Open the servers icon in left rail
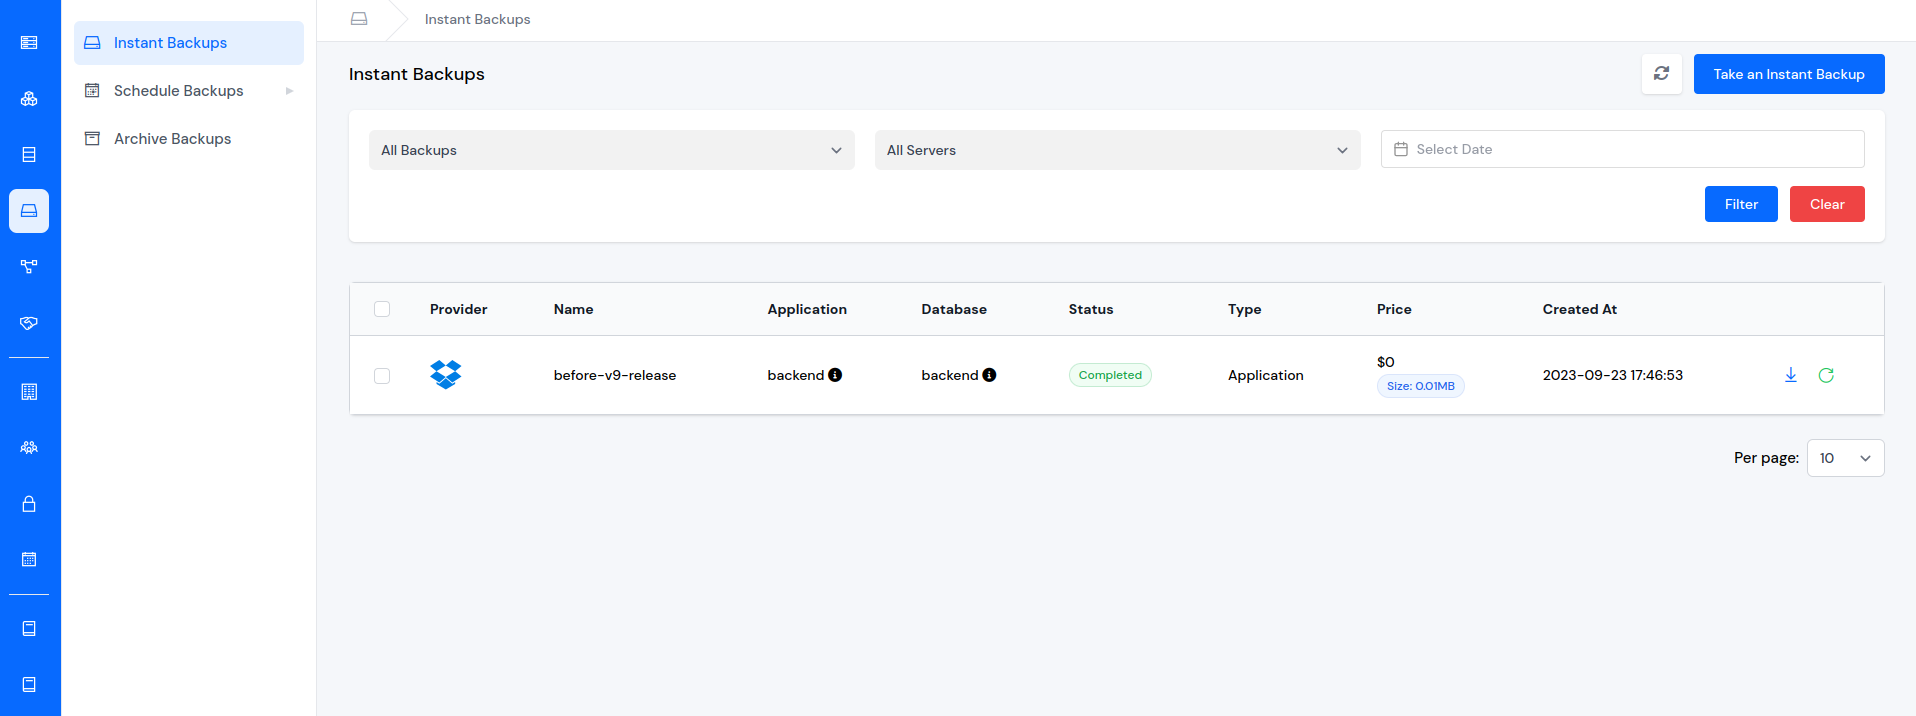The height and width of the screenshot is (716, 1916). [x=29, y=43]
